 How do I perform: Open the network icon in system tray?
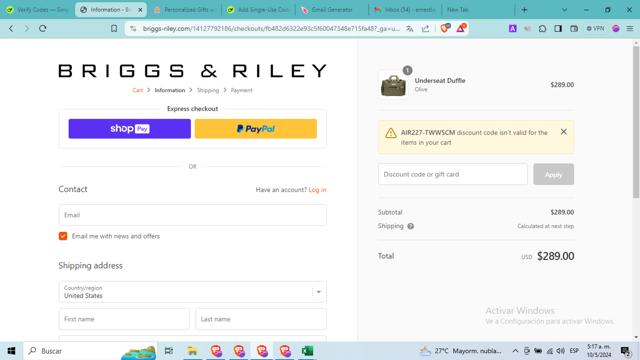[550, 351]
